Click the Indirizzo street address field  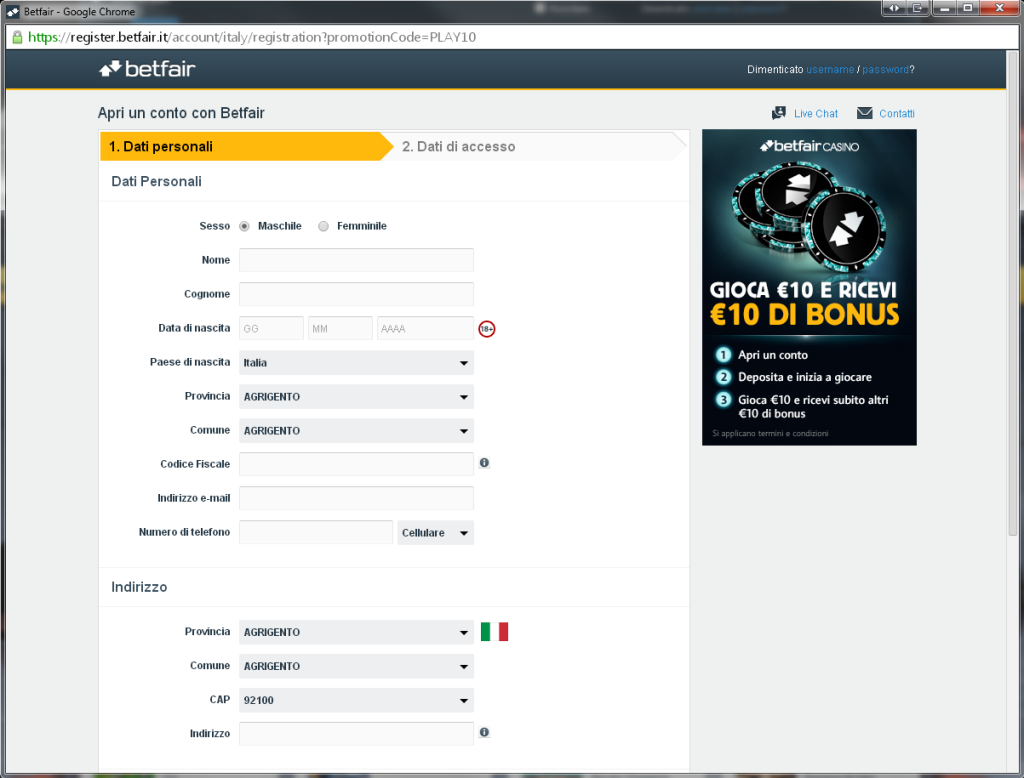click(356, 734)
